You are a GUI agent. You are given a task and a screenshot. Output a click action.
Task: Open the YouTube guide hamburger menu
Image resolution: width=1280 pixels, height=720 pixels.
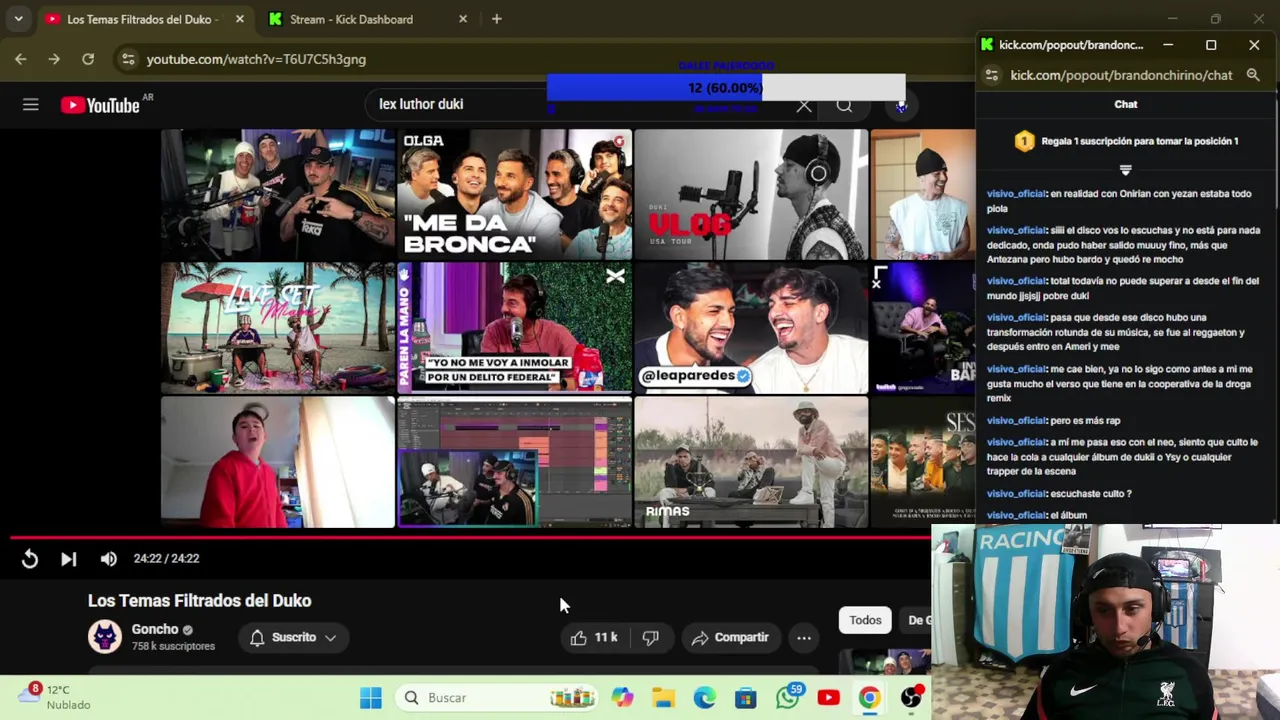(31, 104)
